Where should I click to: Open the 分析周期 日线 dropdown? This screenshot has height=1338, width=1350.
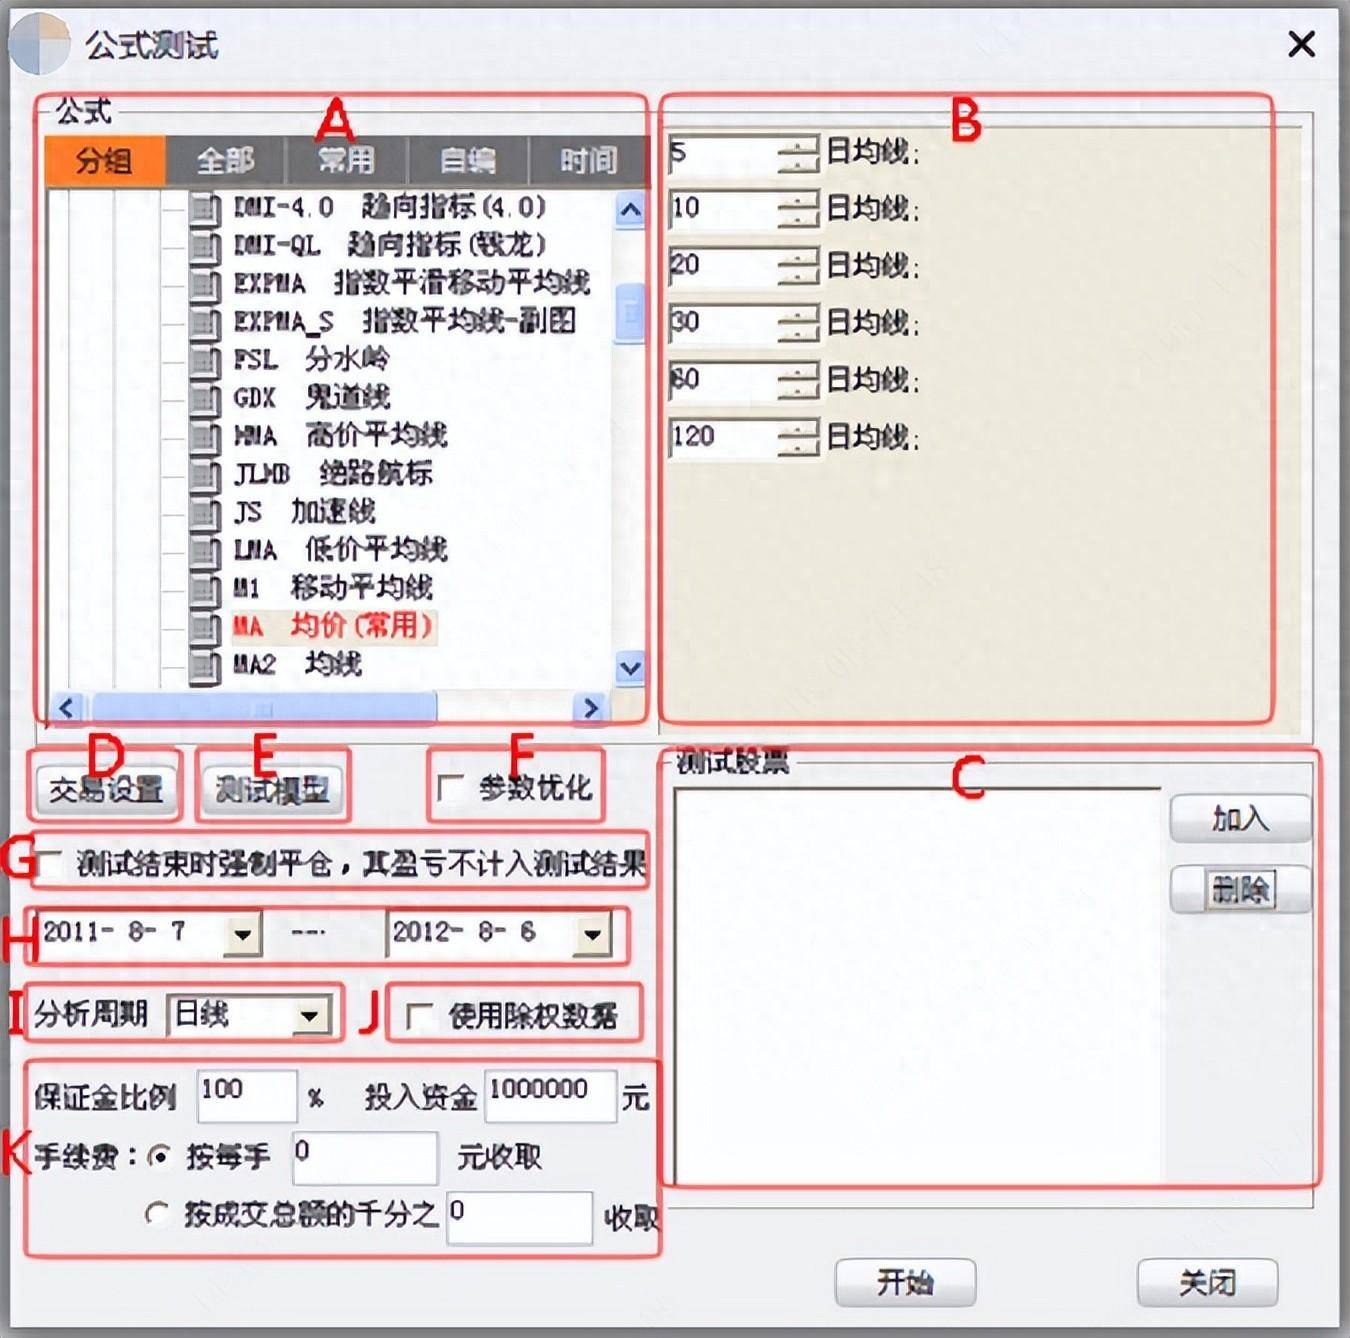coord(310,1016)
